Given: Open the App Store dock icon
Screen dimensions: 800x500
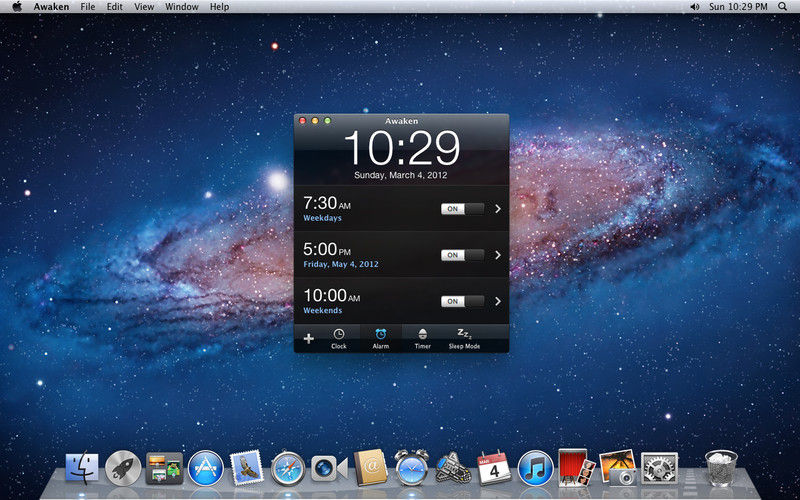Looking at the screenshot, I should pyautogui.click(x=206, y=468).
